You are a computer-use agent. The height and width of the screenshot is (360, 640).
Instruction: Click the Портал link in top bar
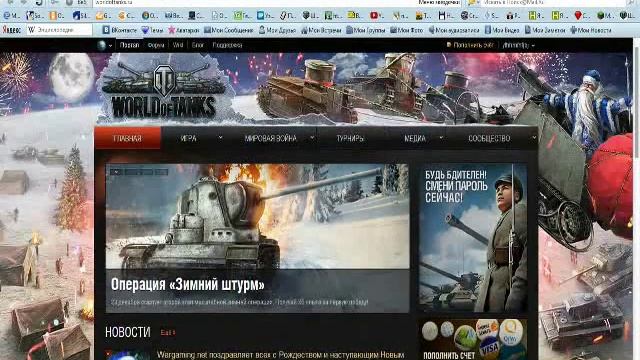(x=129, y=45)
